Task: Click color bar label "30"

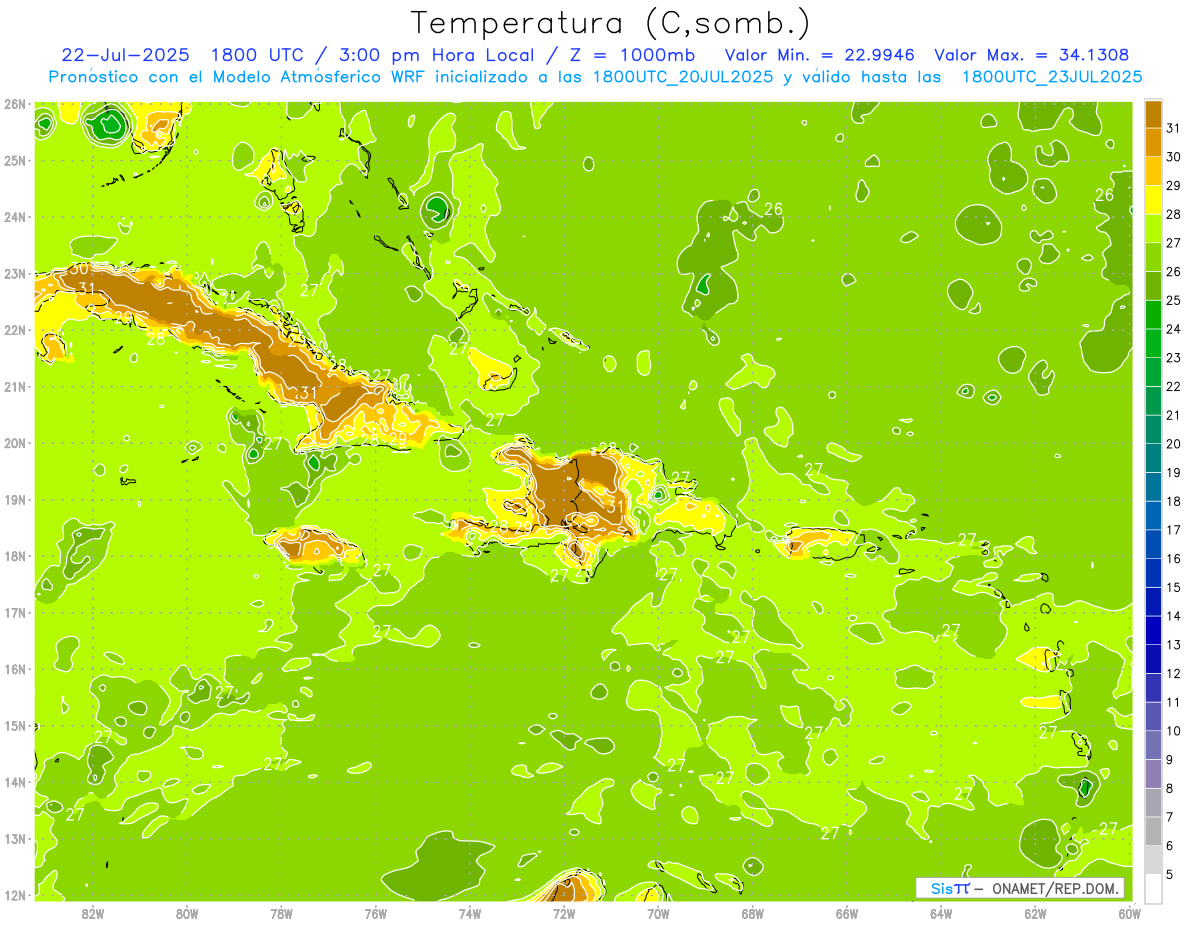Action: [x=1174, y=156]
